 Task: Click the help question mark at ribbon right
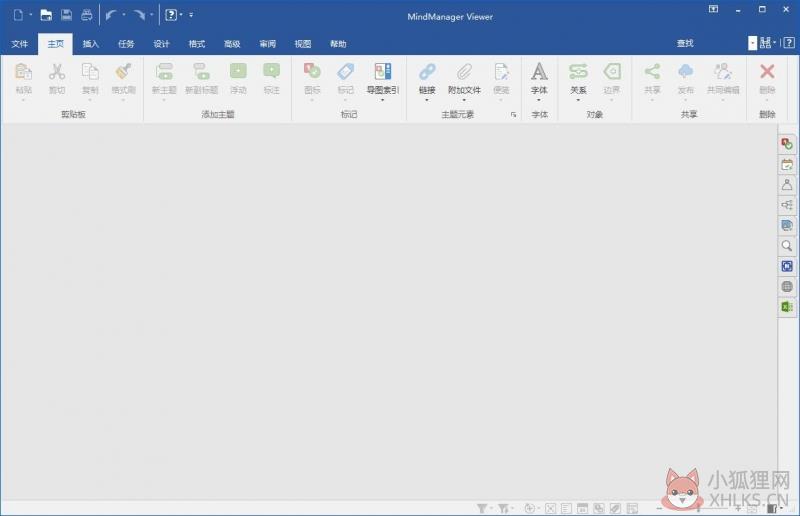pyautogui.click(x=789, y=43)
